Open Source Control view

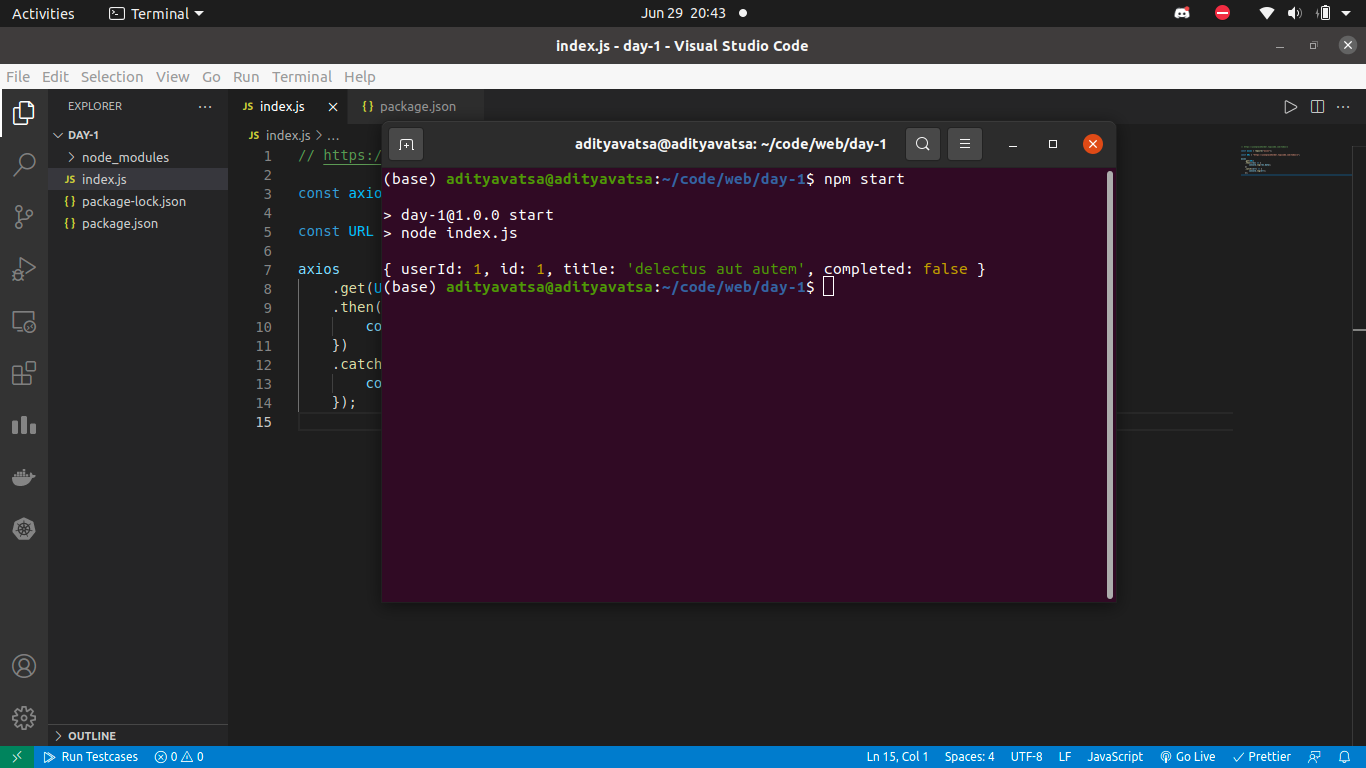24,216
